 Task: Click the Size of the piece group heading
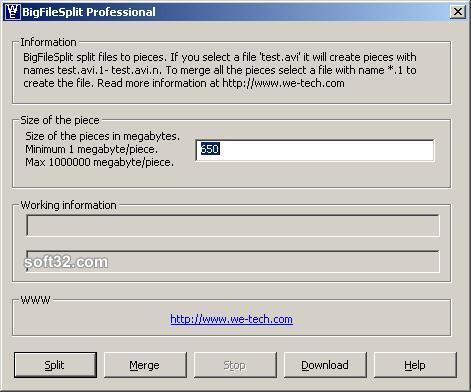click(60, 120)
